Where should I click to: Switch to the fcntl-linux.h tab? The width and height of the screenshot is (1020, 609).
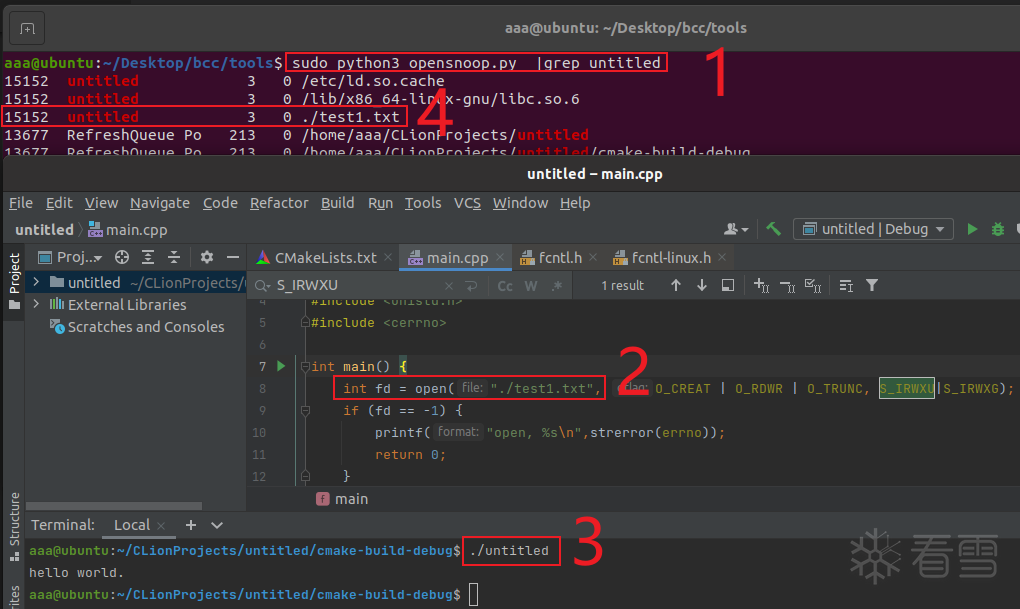pyautogui.click(x=671, y=258)
